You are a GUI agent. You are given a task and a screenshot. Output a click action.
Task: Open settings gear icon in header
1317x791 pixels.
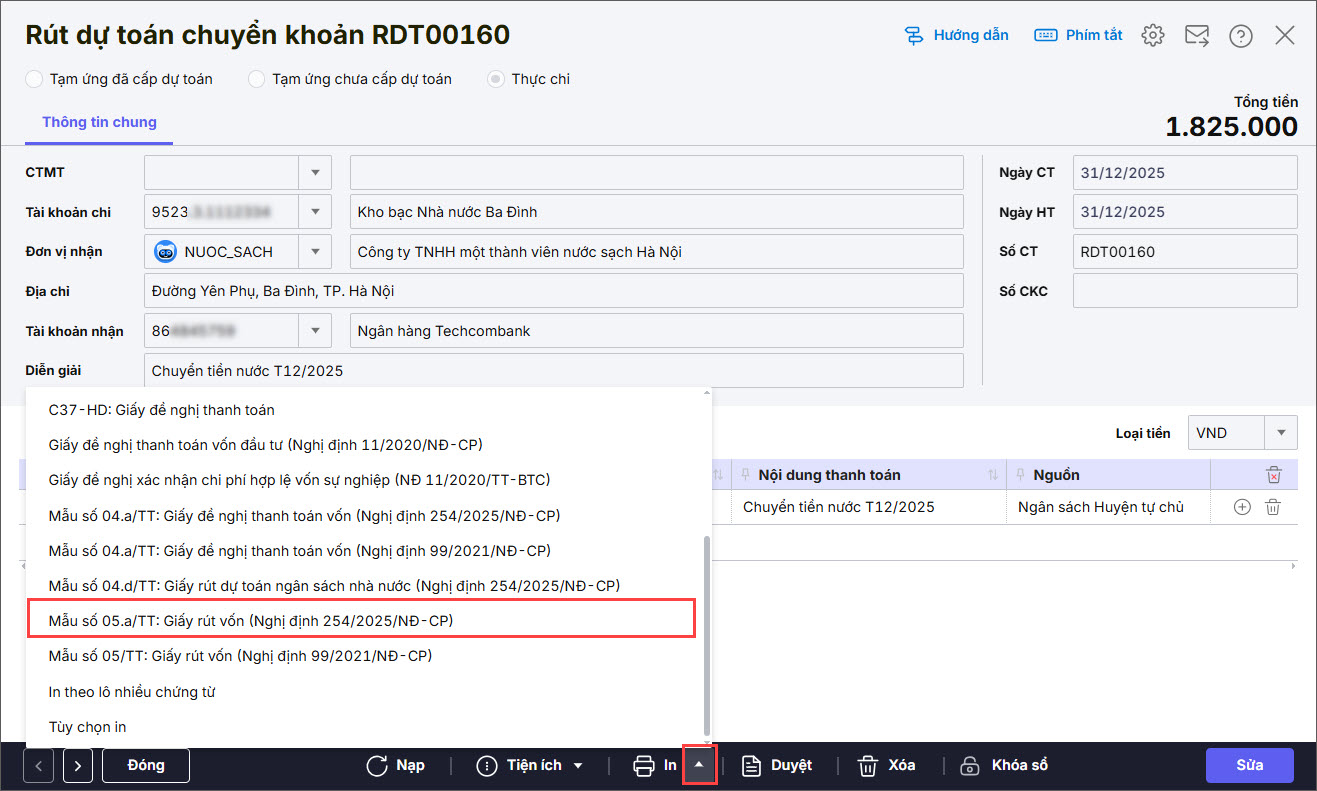coord(1153,35)
